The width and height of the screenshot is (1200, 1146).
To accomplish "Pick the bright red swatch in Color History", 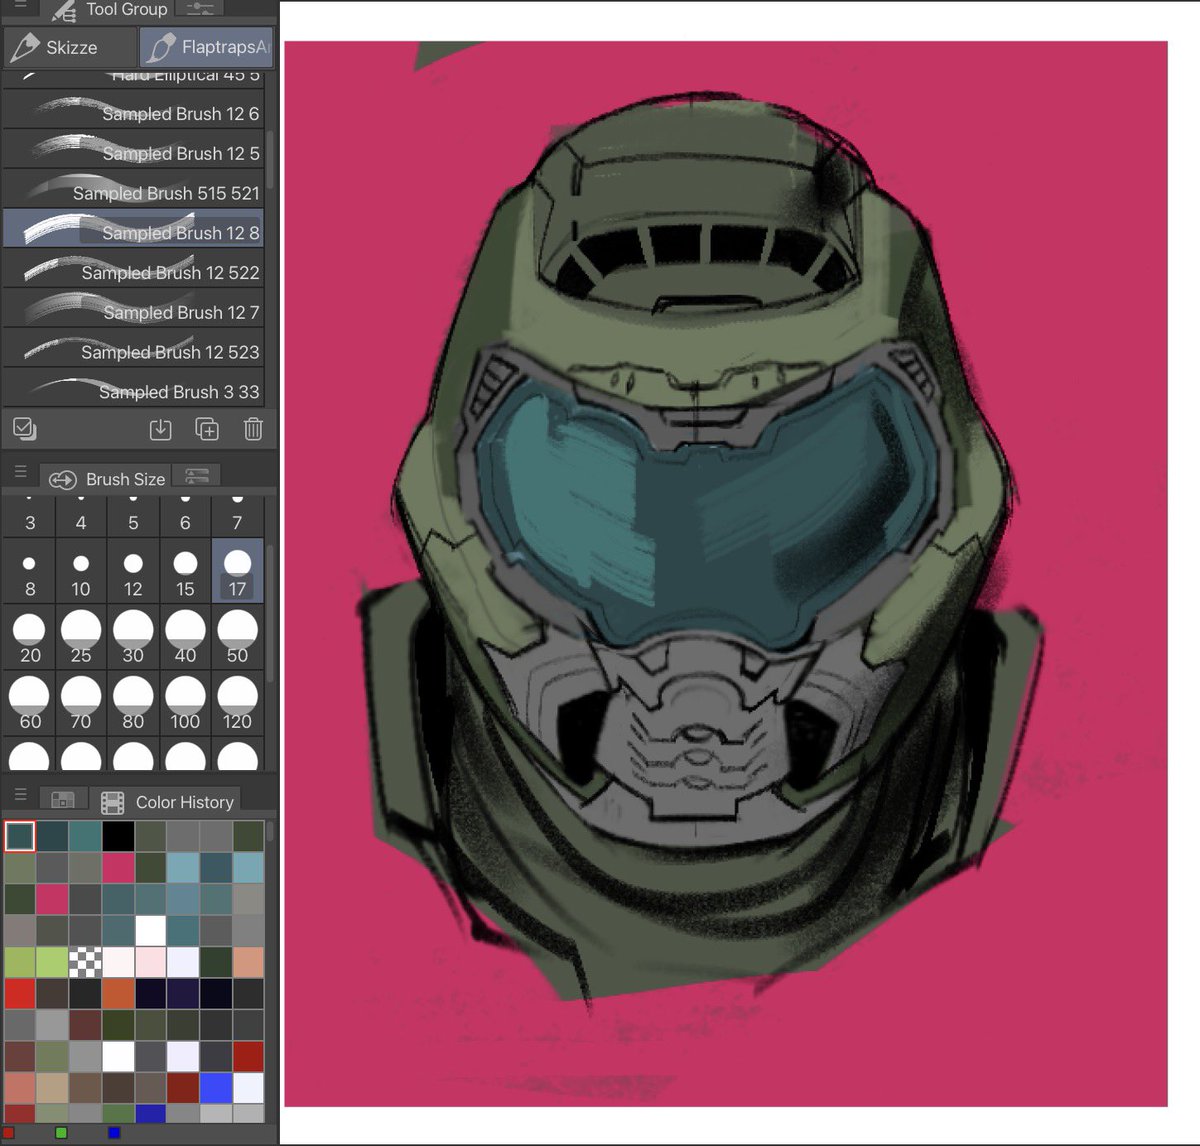I will pos(20,993).
